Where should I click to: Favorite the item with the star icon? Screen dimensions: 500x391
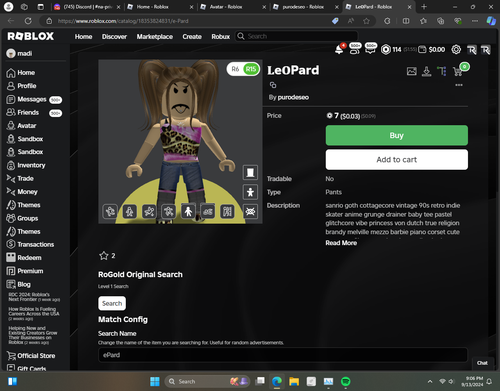[104, 256]
